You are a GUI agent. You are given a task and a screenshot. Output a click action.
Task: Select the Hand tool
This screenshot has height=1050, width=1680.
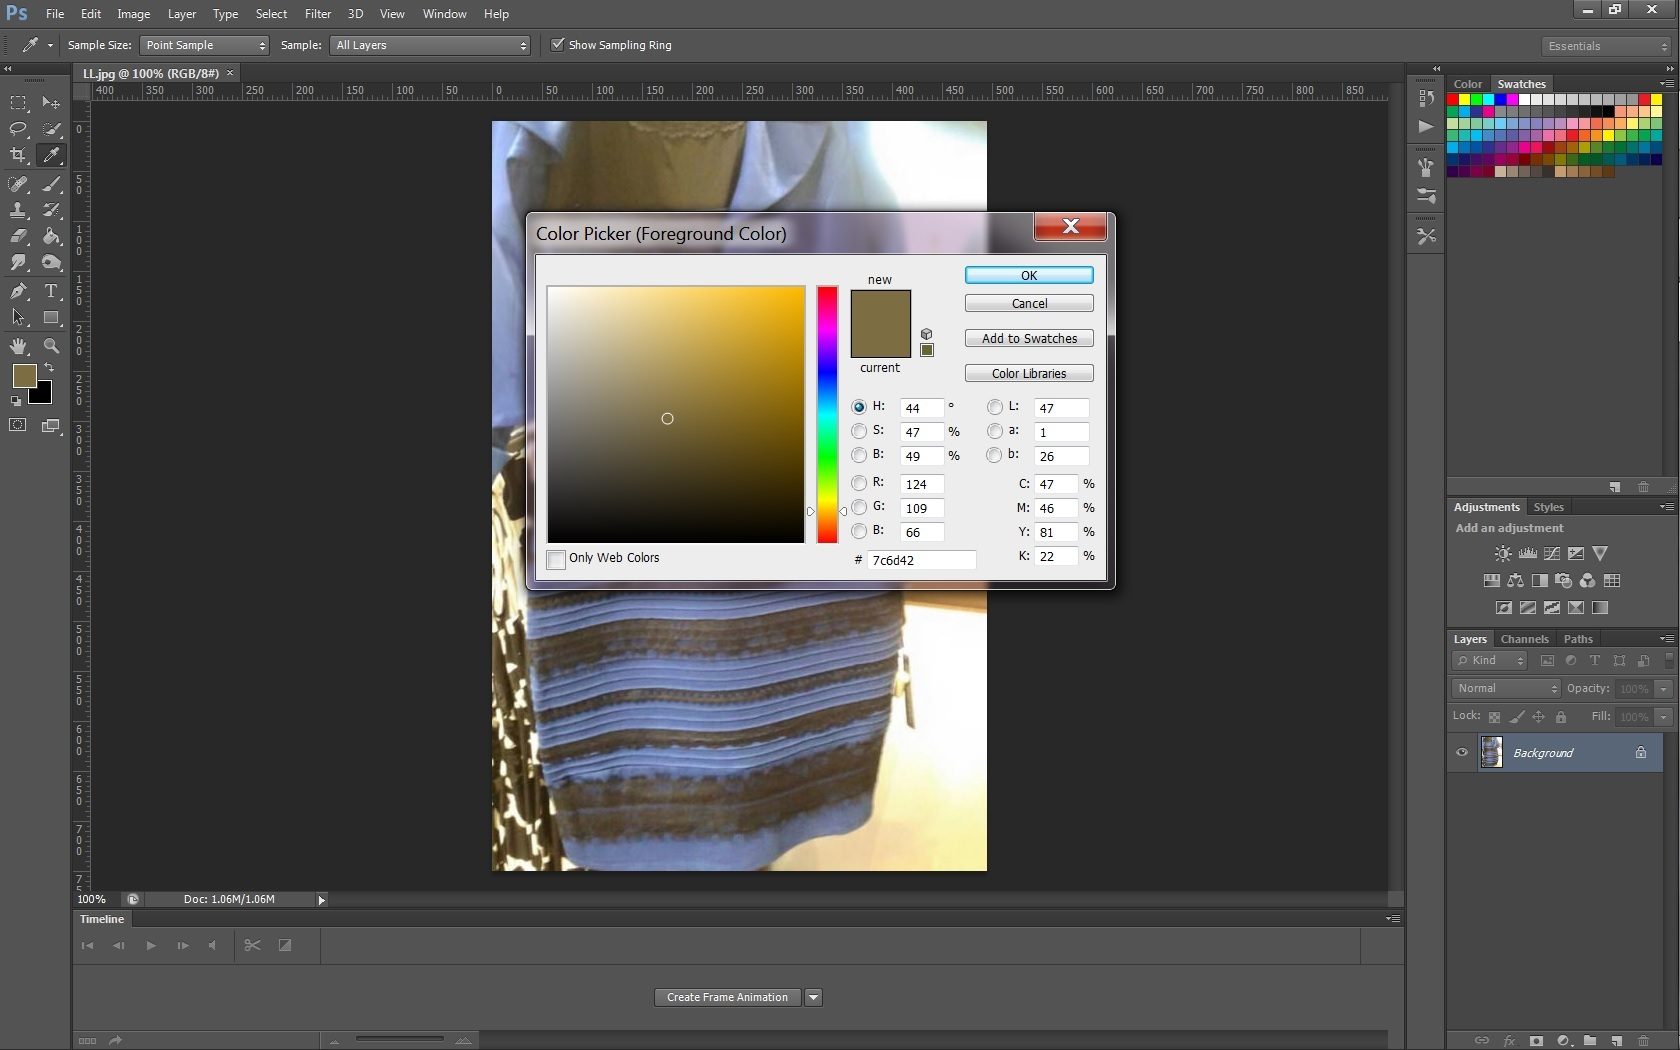click(x=18, y=346)
